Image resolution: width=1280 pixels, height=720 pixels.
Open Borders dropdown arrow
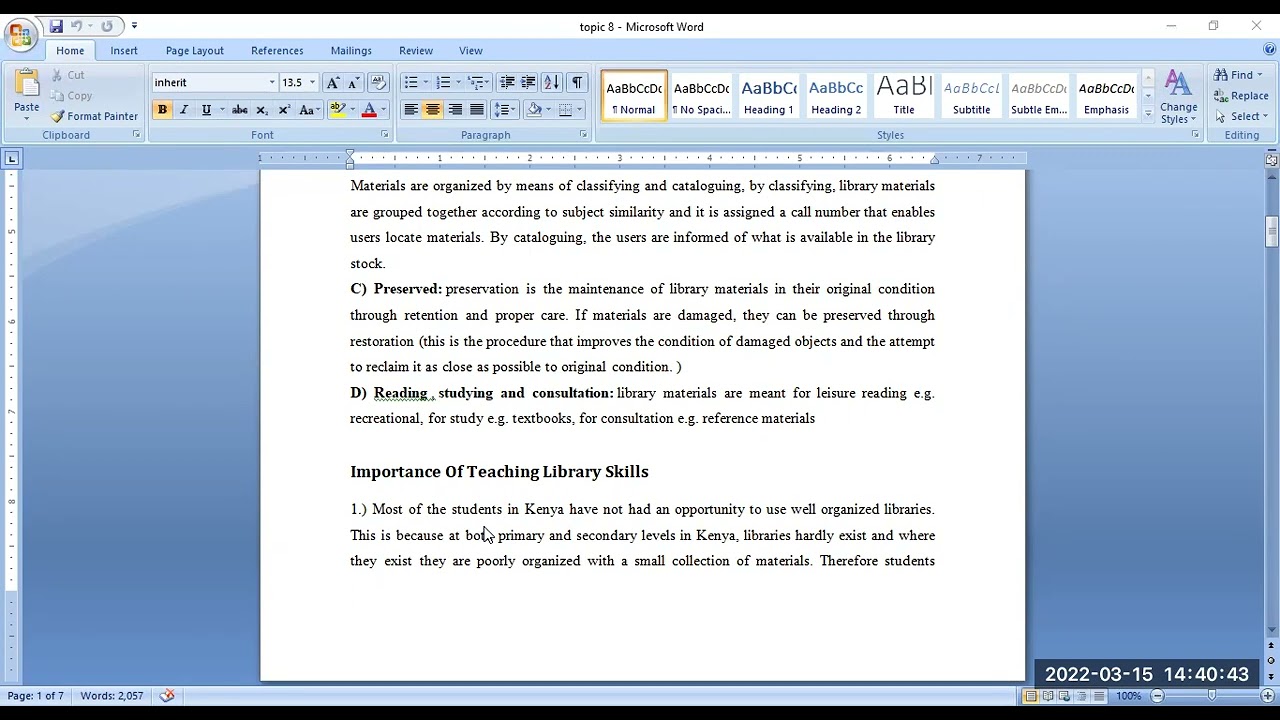pyautogui.click(x=580, y=110)
